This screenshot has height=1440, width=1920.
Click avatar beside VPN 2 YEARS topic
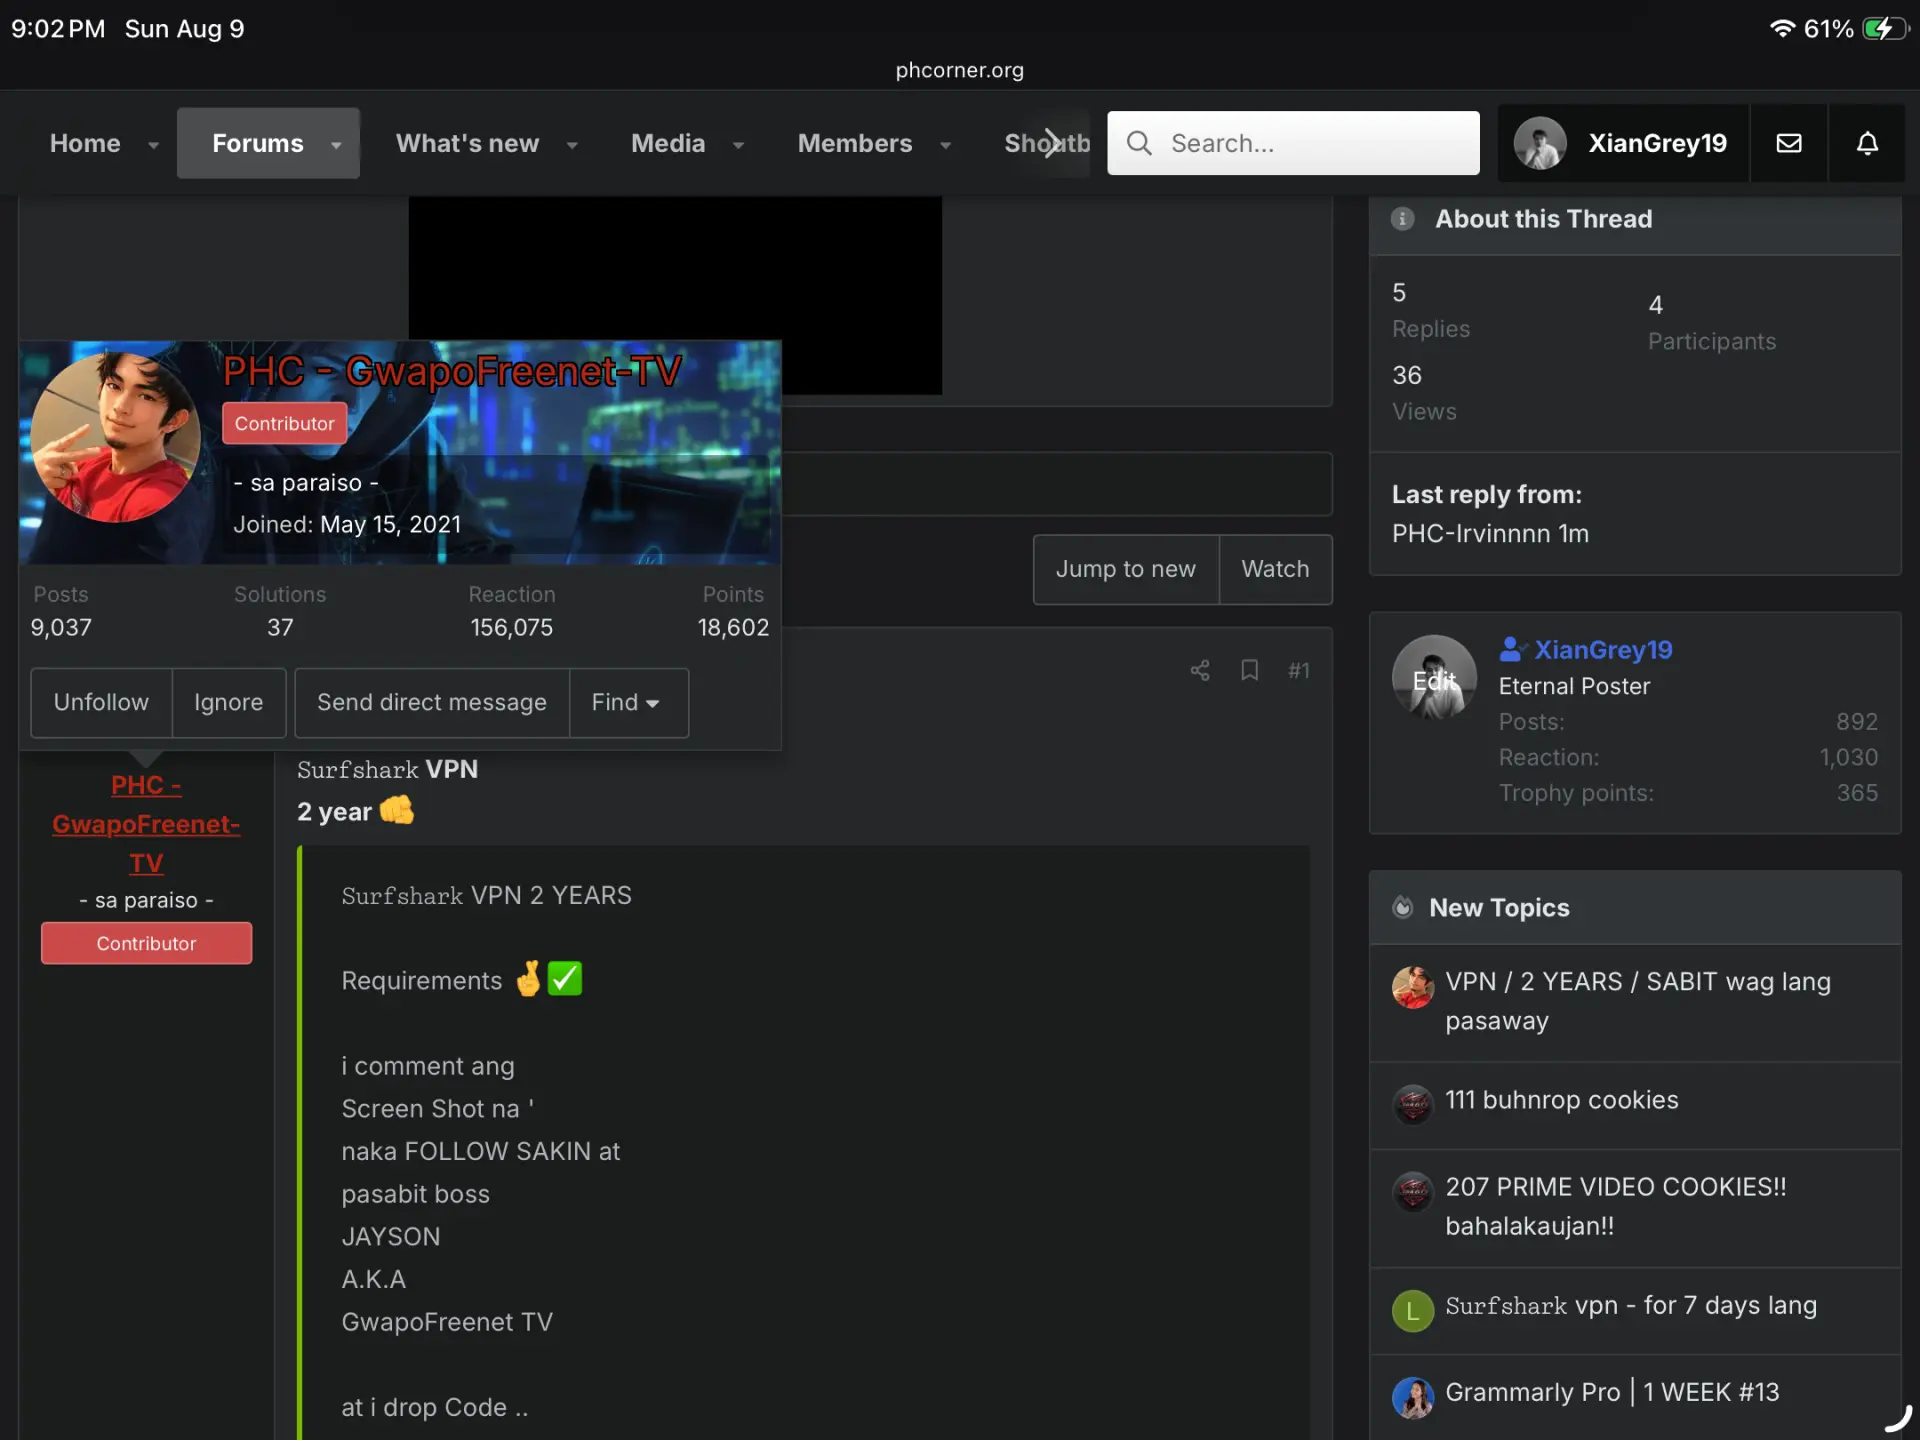click(1413, 987)
